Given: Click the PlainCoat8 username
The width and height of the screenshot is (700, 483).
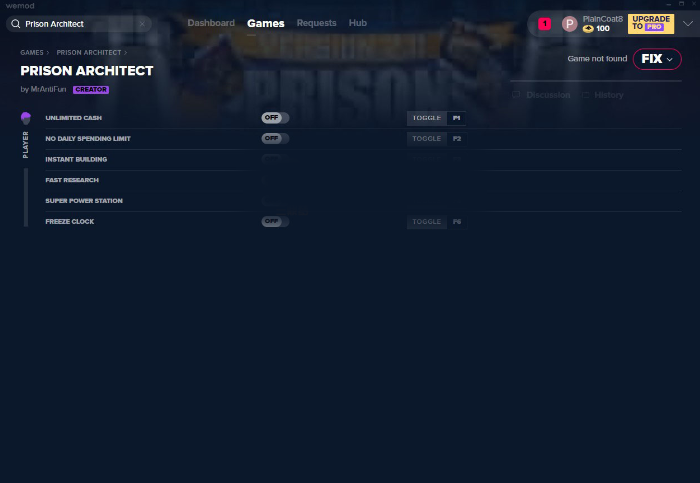Looking at the screenshot, I should (x=602, y=19).
